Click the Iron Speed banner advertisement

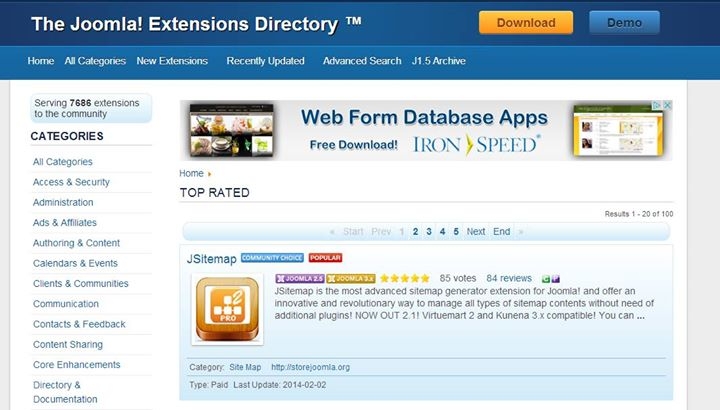click(x=425, y=130)
